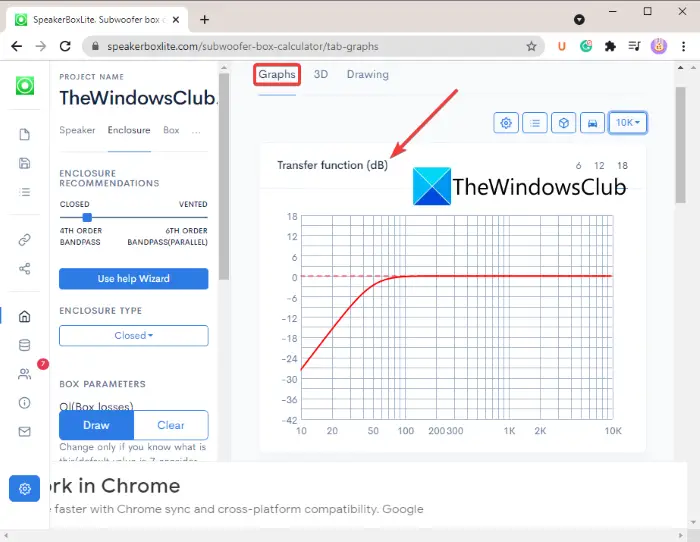Viewport: 700px width, 542px height.
Task: Open graph settings gear button above chart
Action: (x=506, y=122)
